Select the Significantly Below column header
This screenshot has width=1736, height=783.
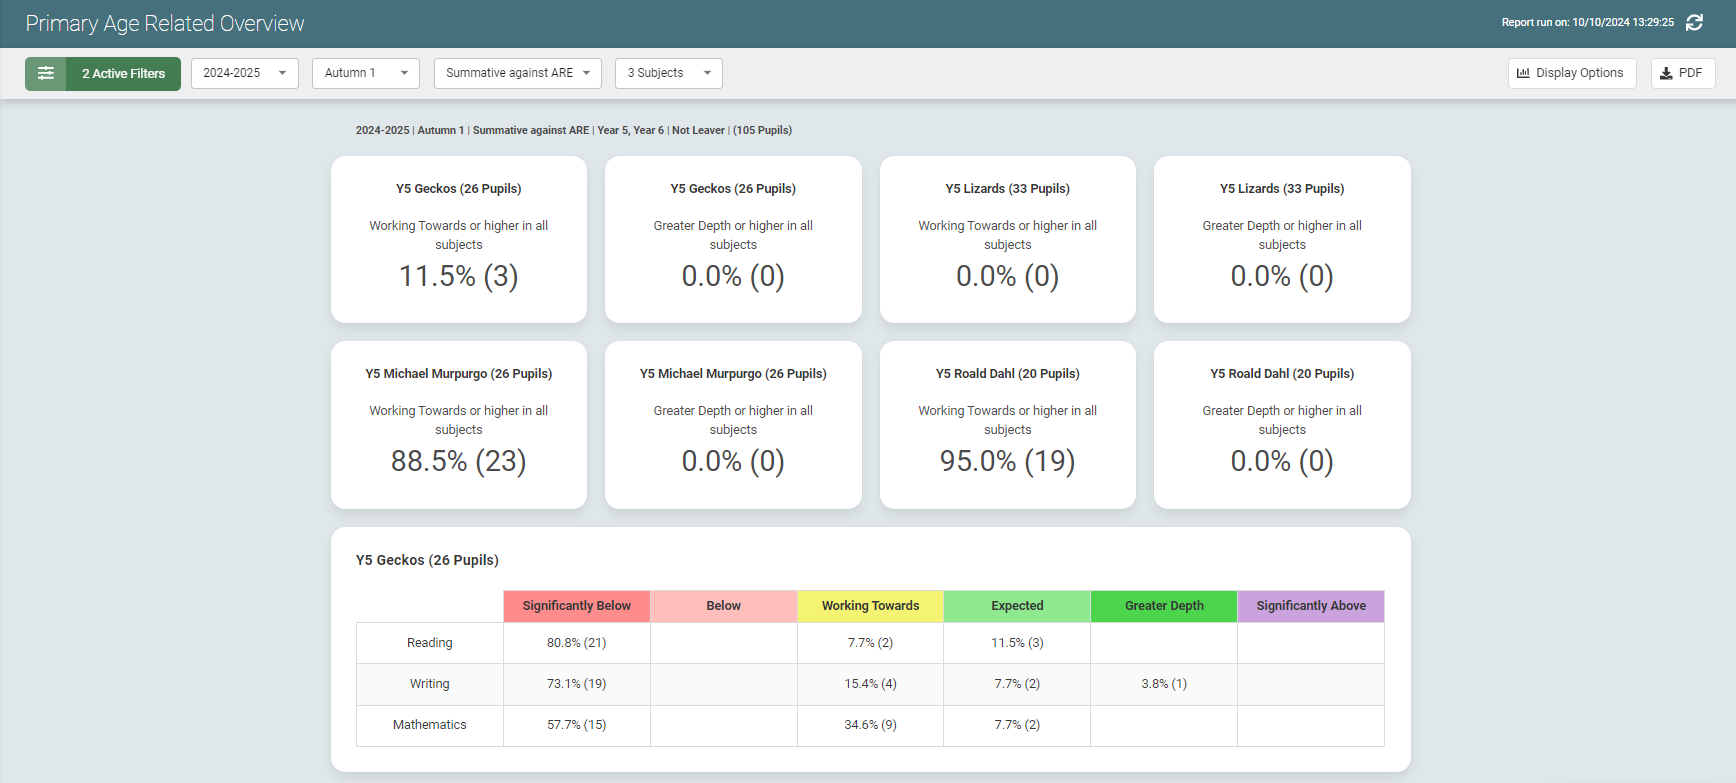[x=576, y=606]
